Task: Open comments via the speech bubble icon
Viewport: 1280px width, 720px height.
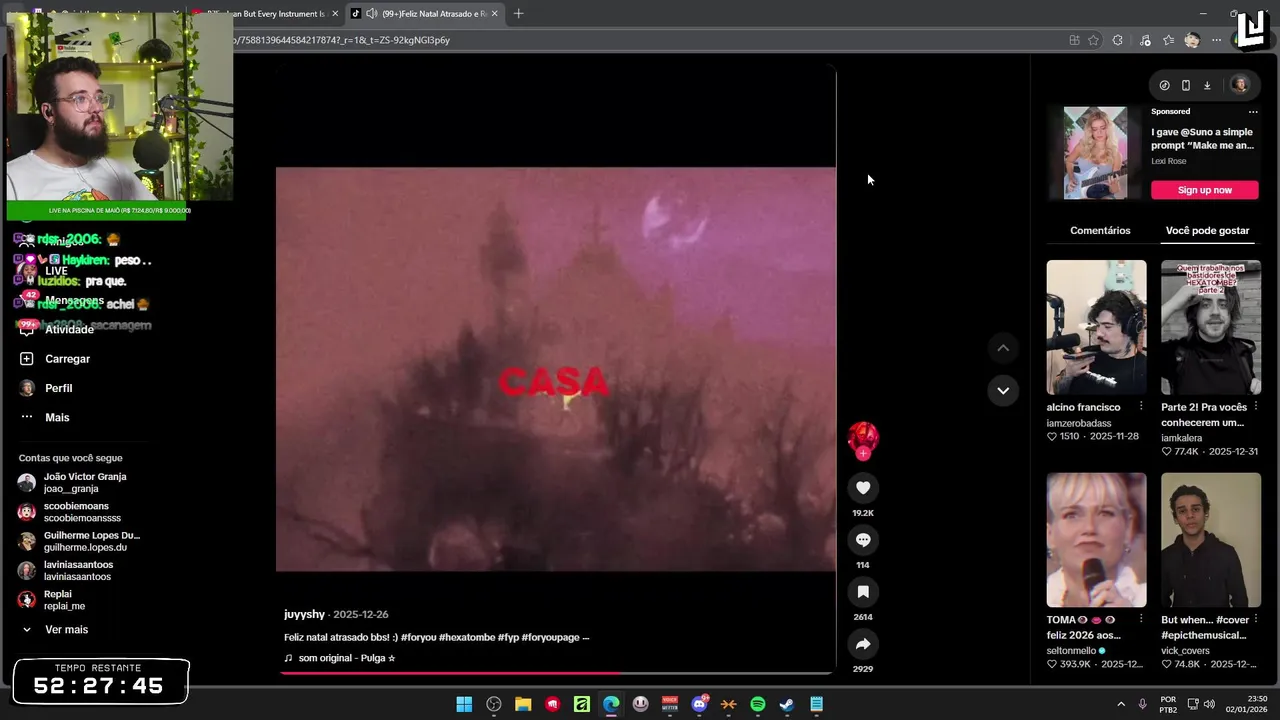Action: pos(863,540)
